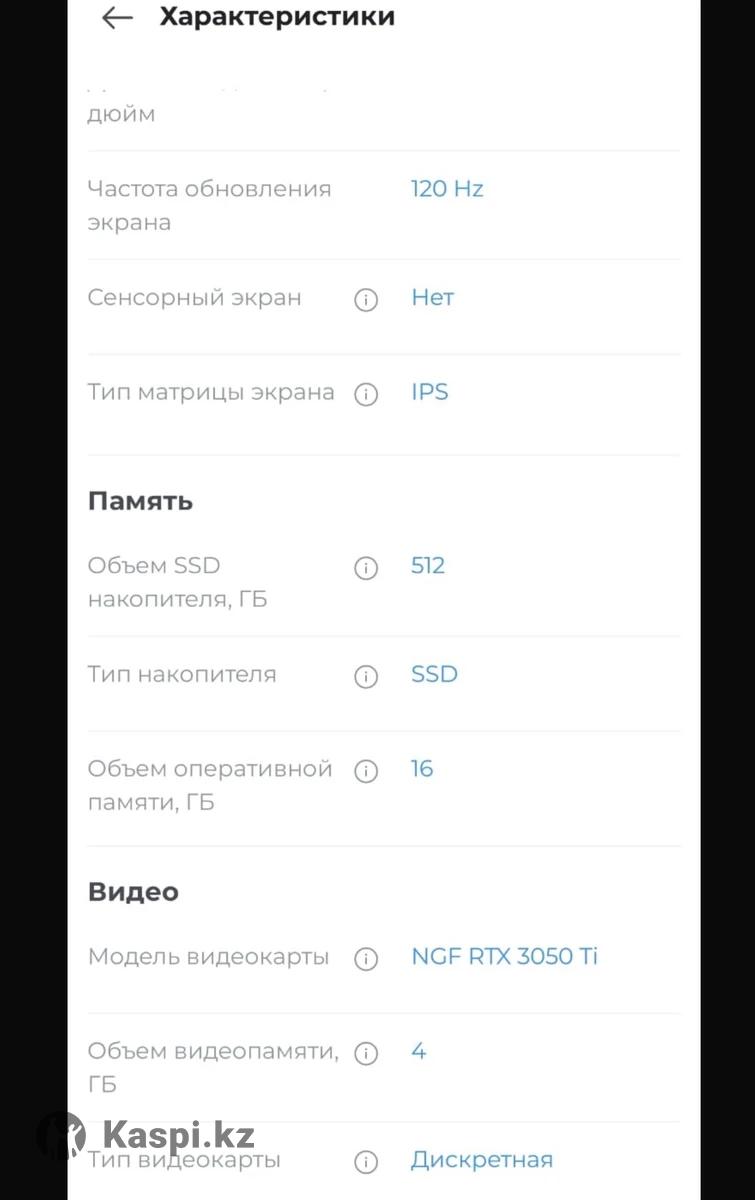The width and height of the screenshot is (755, 1200).
Task: Click the Дискретная video card type
Action: [481, 1160]
